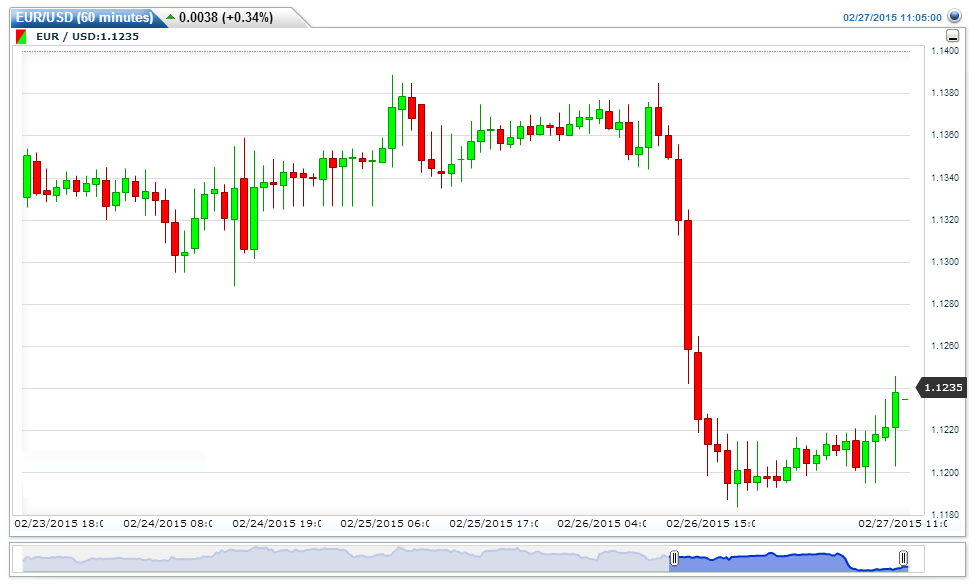Click the latest green candle near 1.1235
This screenshot has width=976, height=585.
click(896, 410)
